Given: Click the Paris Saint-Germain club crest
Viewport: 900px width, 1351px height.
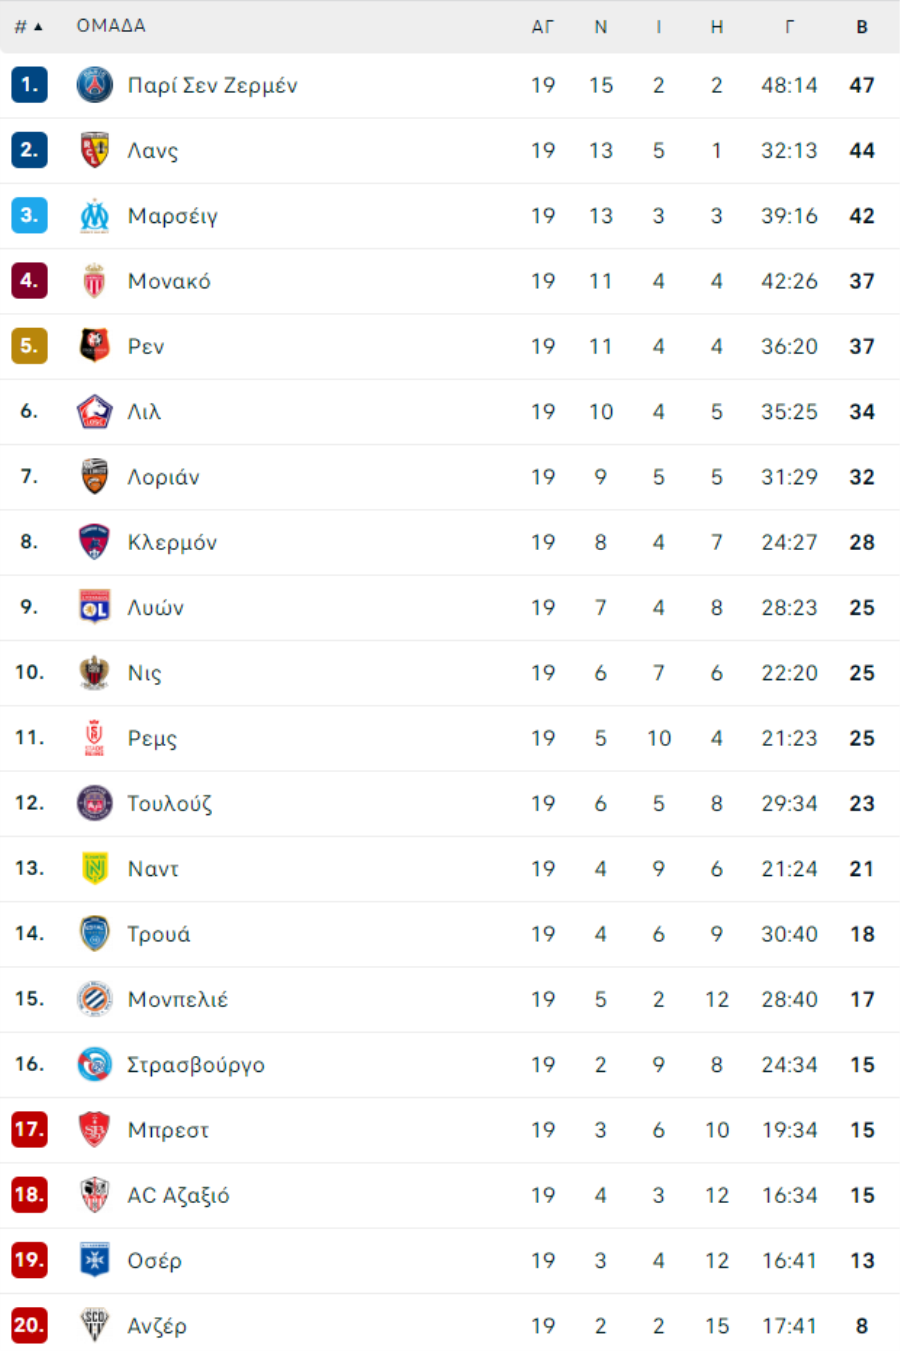Looking at the screenshot, I should point(95,85).
